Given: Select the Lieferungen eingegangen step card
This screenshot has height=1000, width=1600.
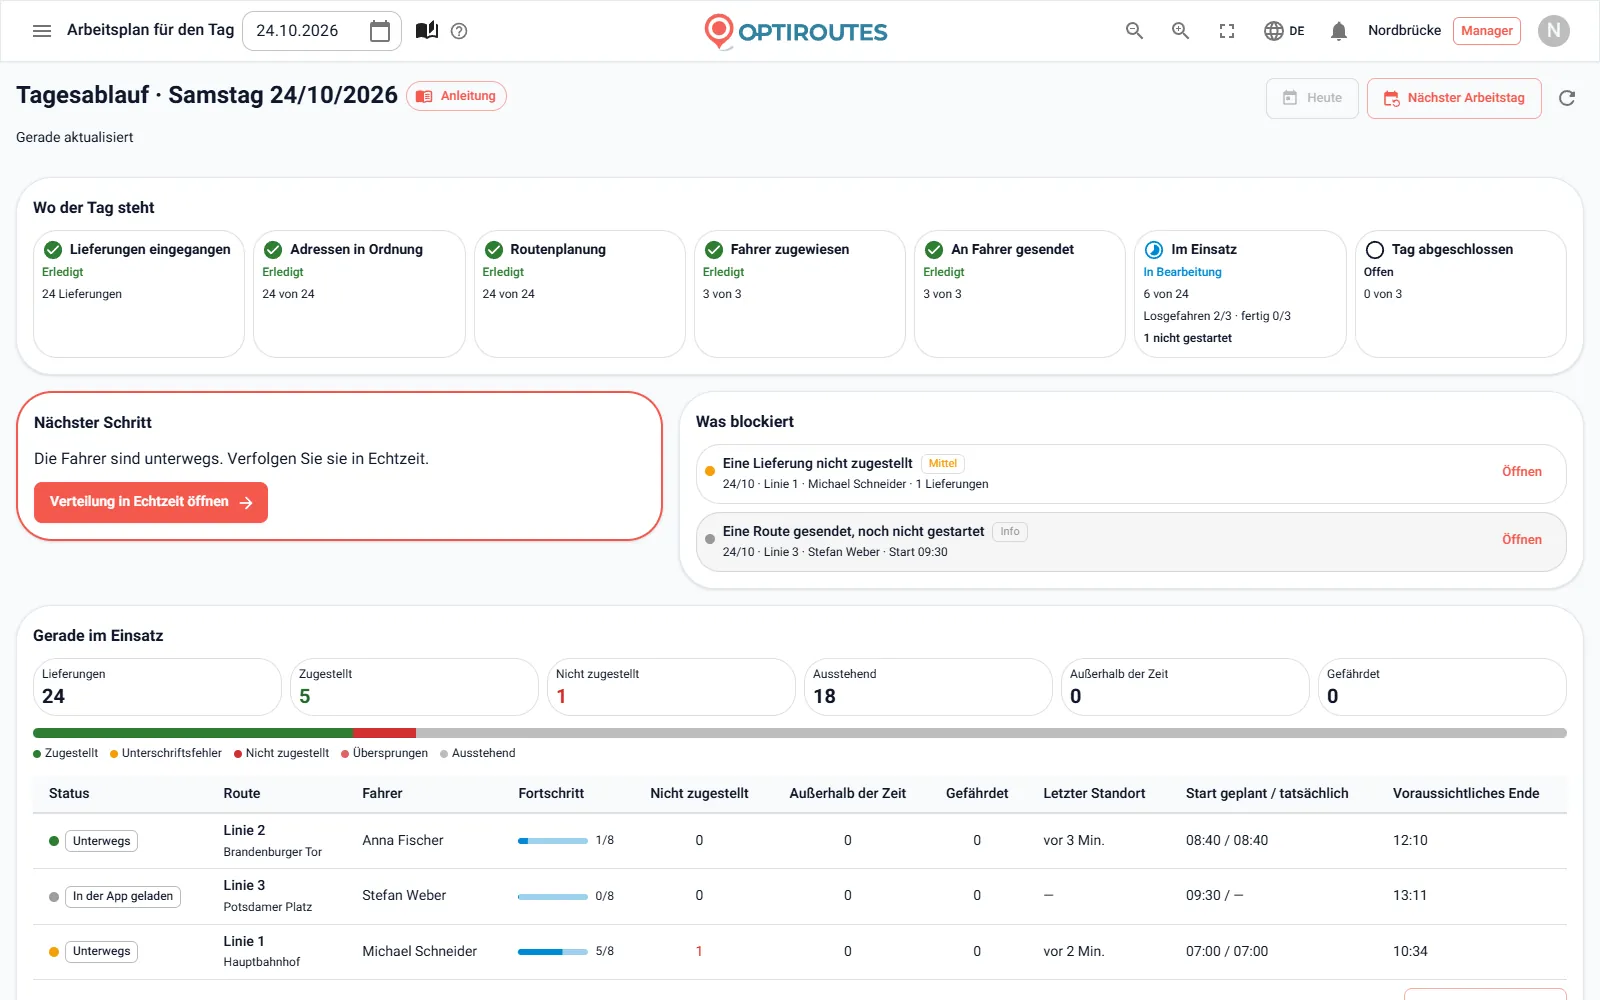Looking at the screenshot, I should (139, 294).
